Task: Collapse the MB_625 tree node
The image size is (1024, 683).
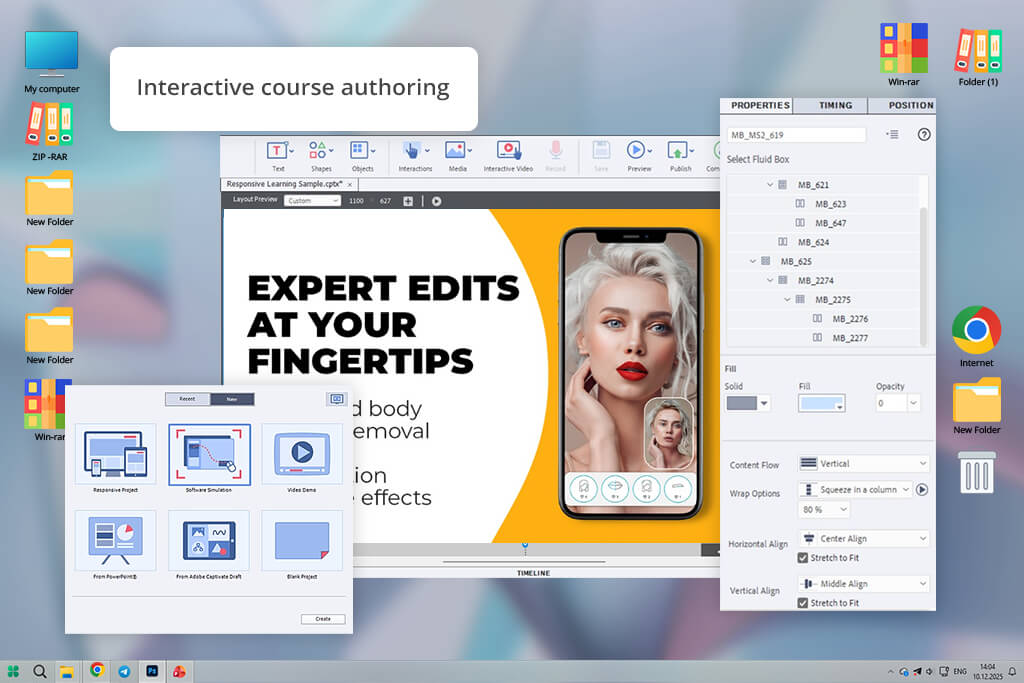Action: (x=752, y=261)
